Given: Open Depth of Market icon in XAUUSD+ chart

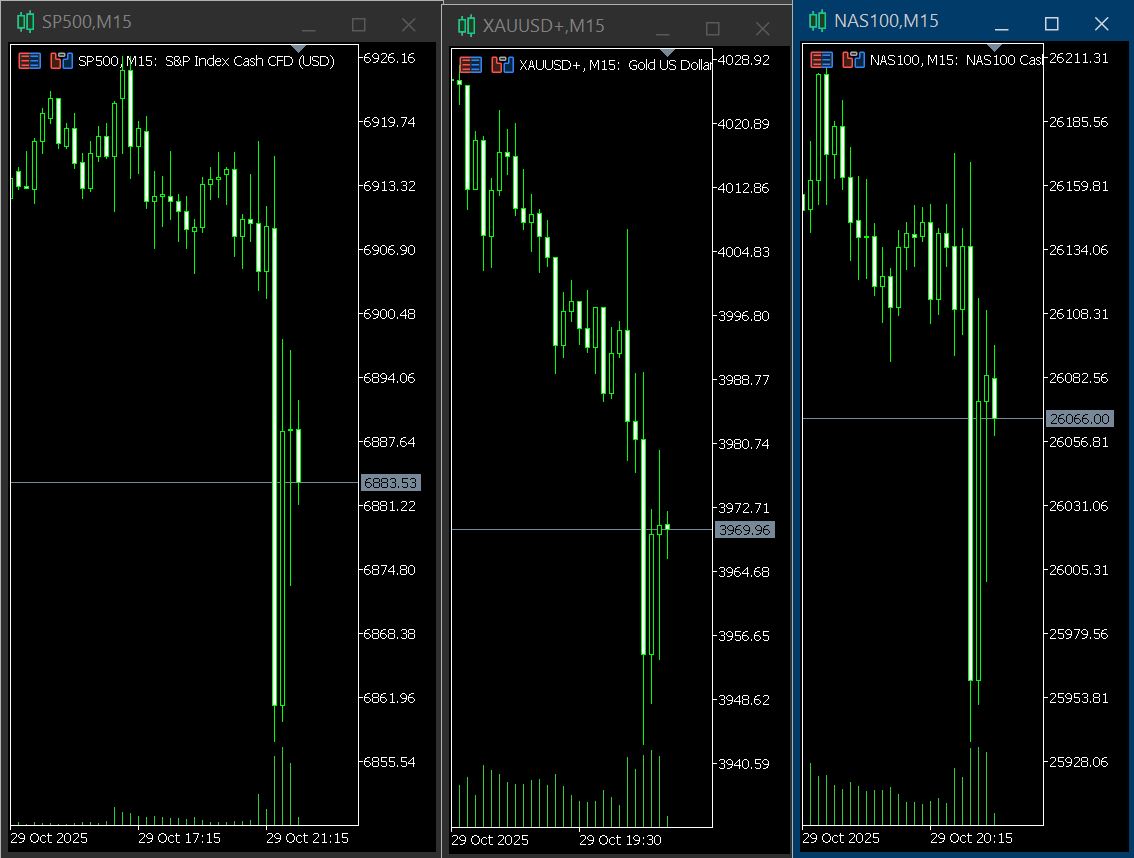Looking at the screenshot, I should [471, 65].
